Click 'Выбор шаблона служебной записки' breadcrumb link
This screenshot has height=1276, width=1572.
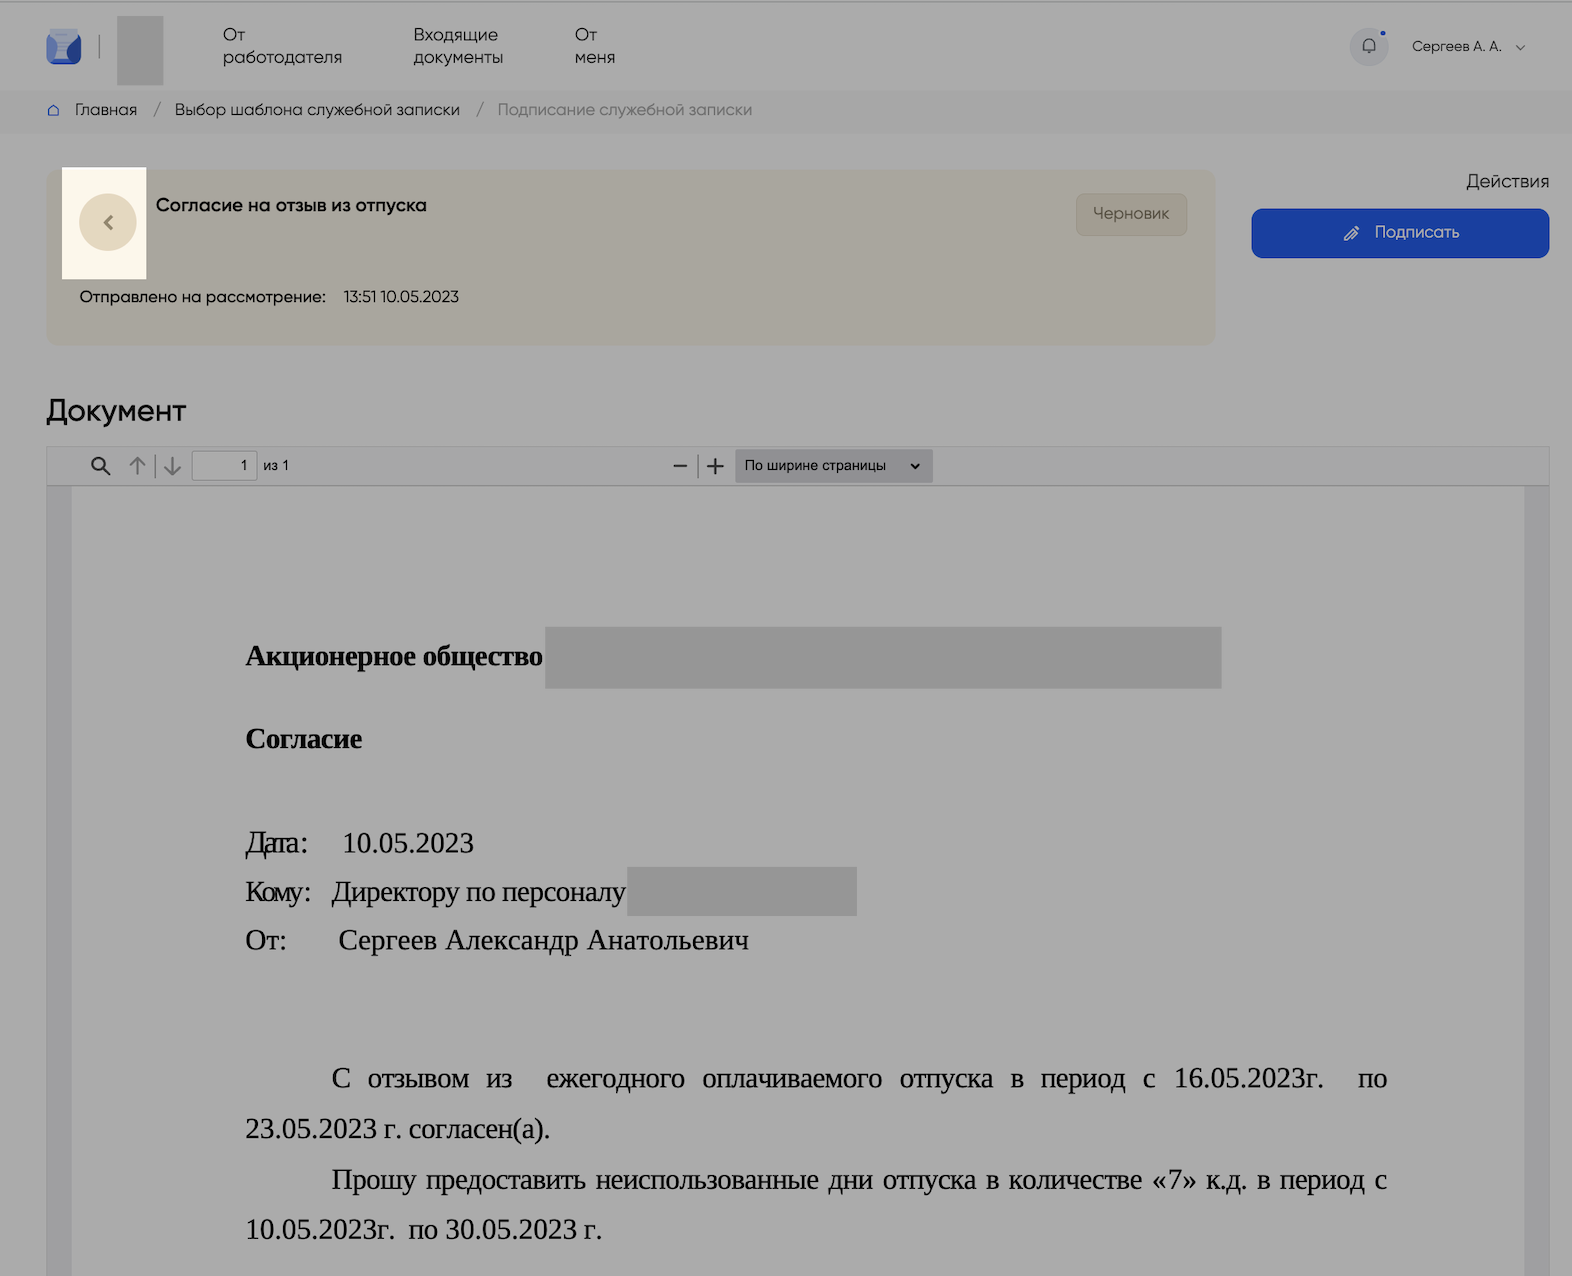317,110
